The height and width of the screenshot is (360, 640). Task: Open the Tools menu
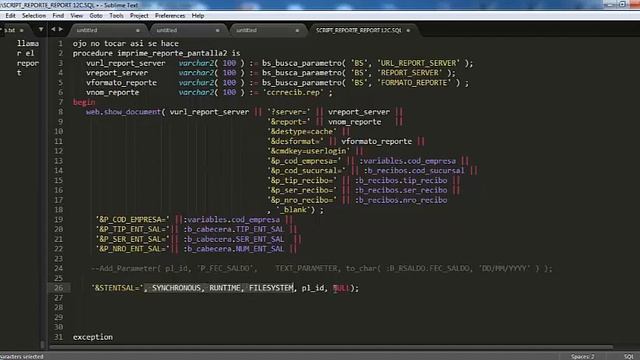pos(116,16)
